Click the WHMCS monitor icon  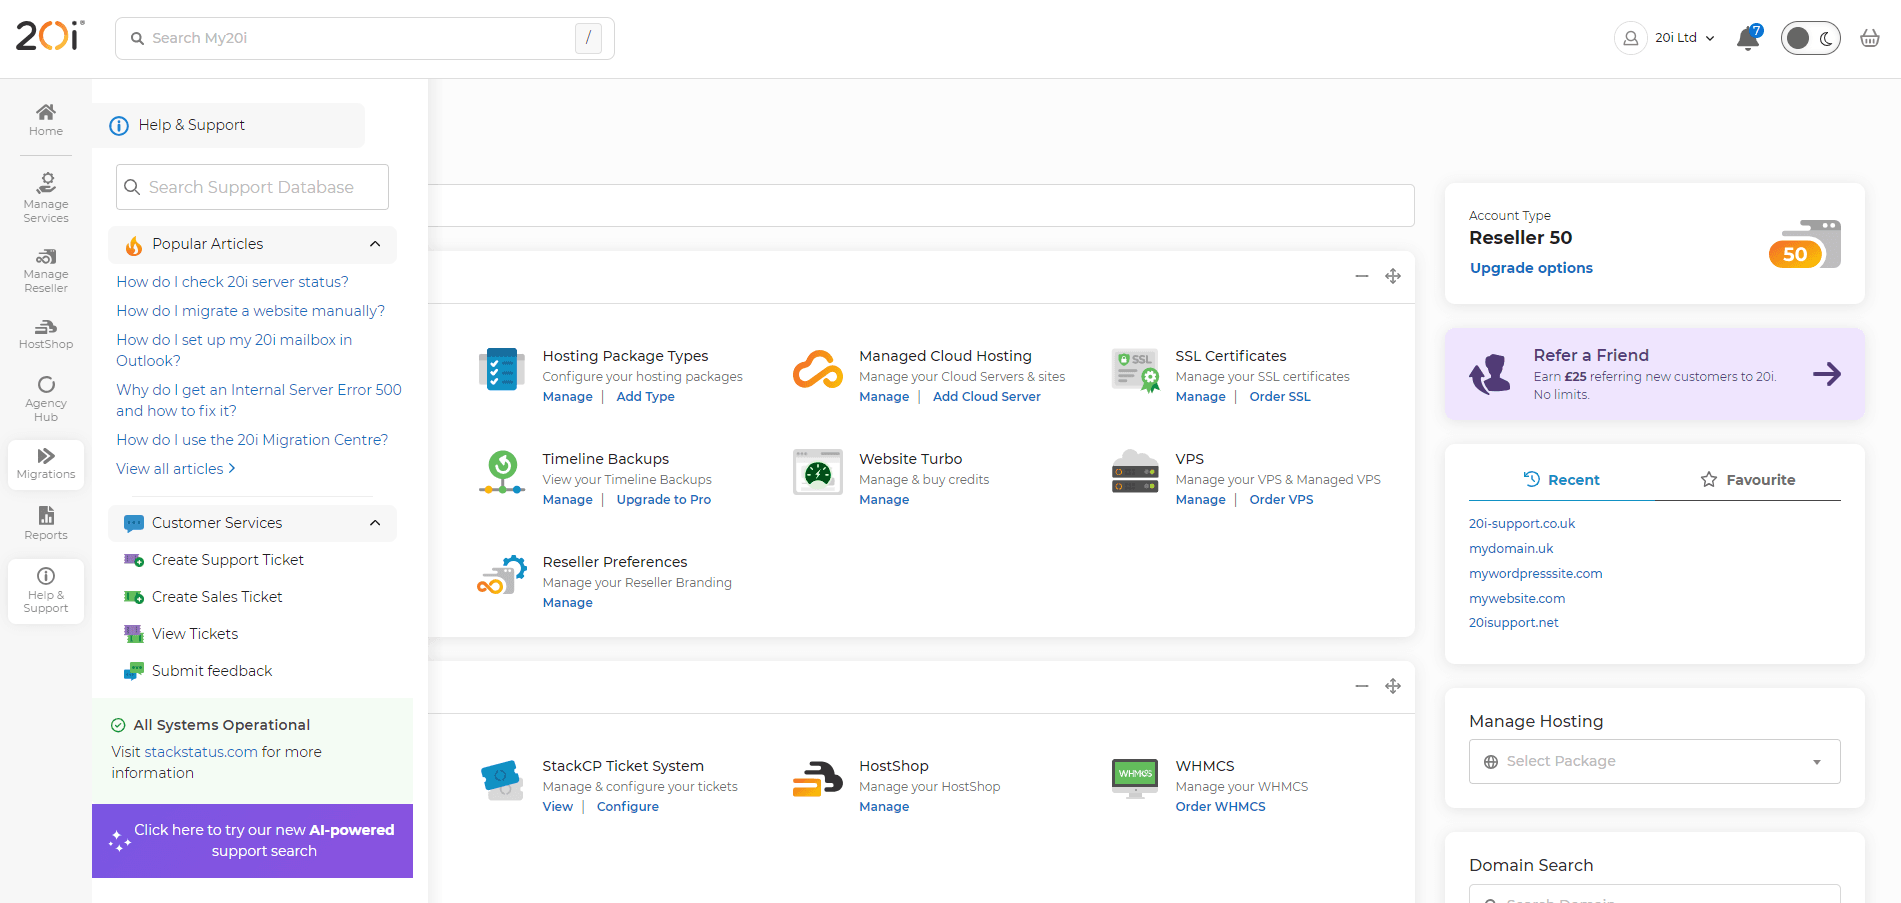(x=1135, y=779)
